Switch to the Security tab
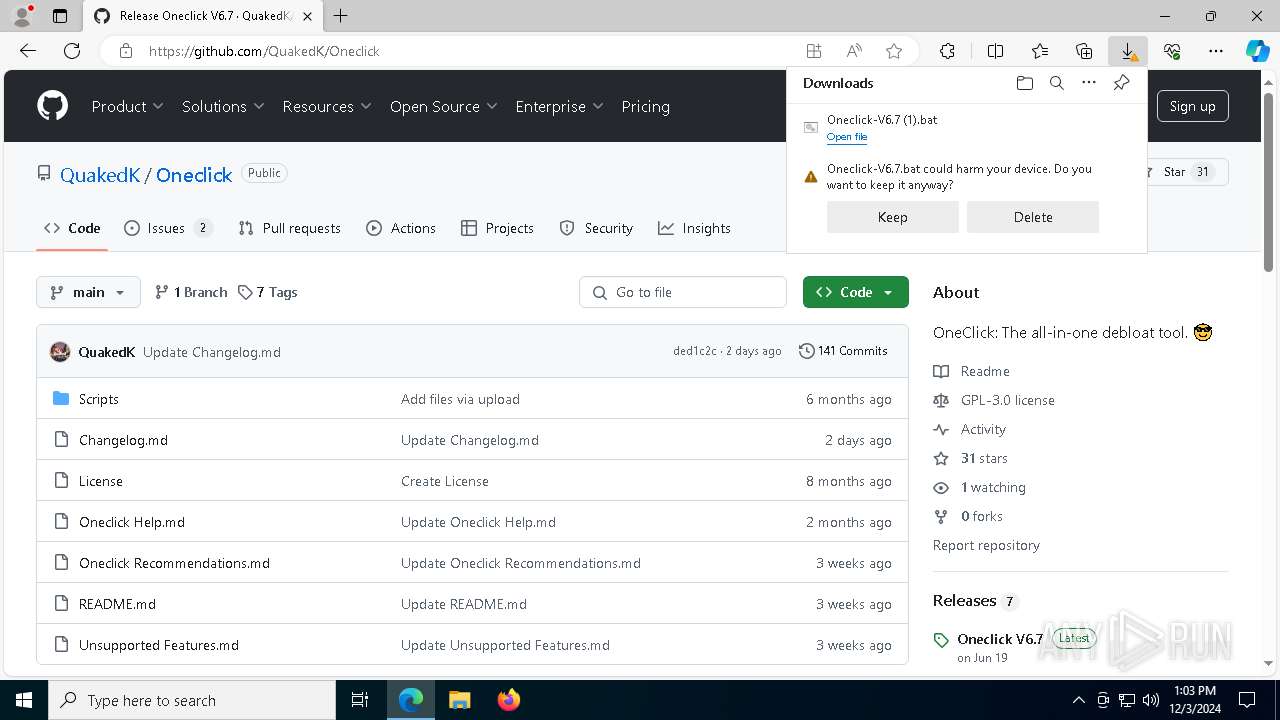Viewport: 1280px width, 720px height. [x=596, y=228]
